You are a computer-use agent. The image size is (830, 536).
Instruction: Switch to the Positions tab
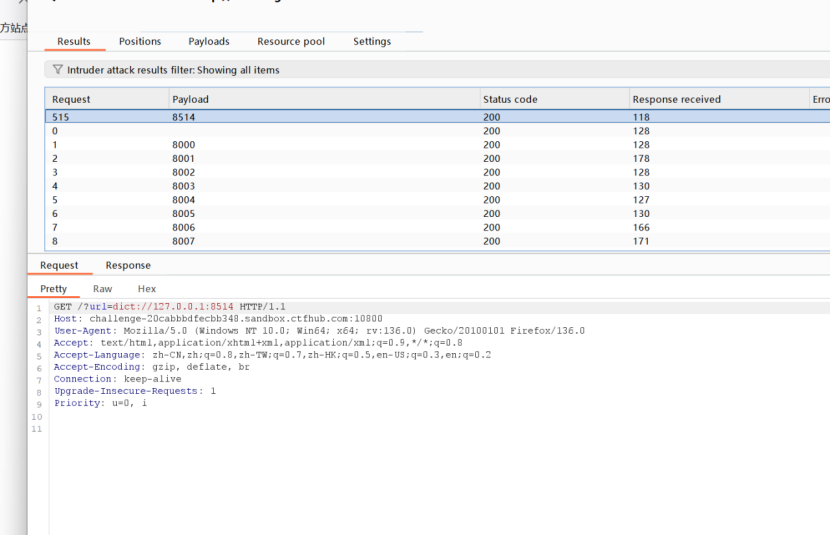[140, 41]
